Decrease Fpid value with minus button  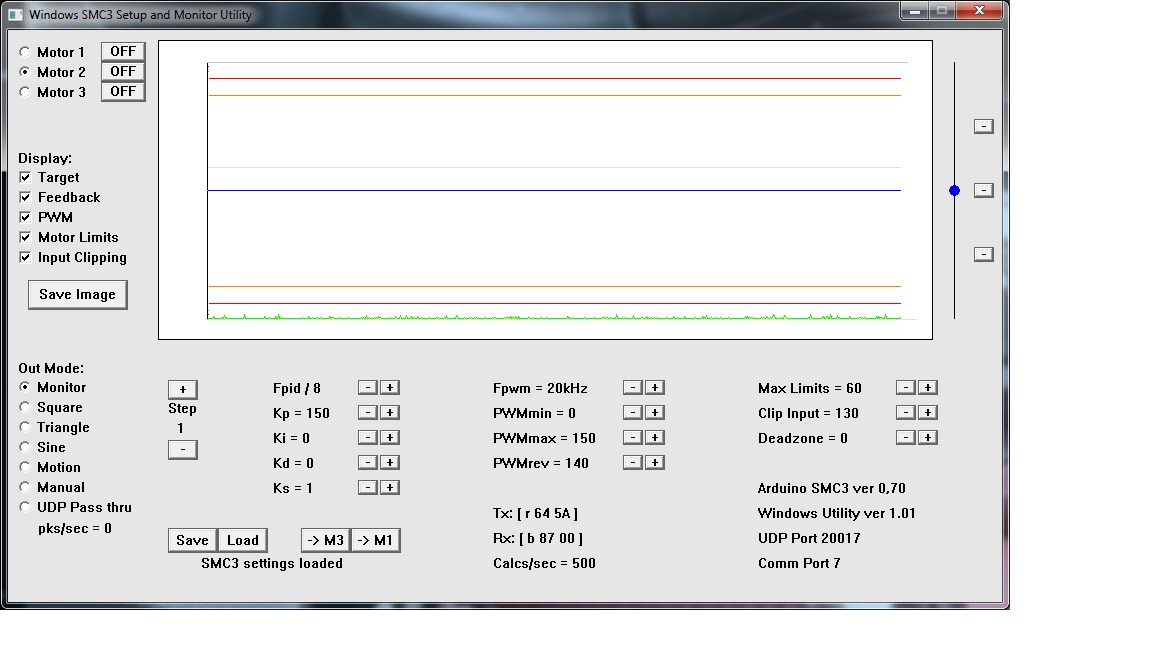click(x=367, y=387)
